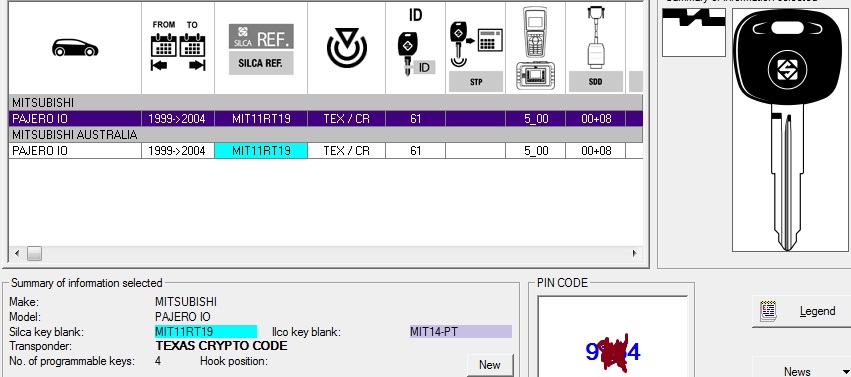This screenshot has height=377, width=851.
Task: Click the key ID column header icon
Action: click(x=416, y=42)
